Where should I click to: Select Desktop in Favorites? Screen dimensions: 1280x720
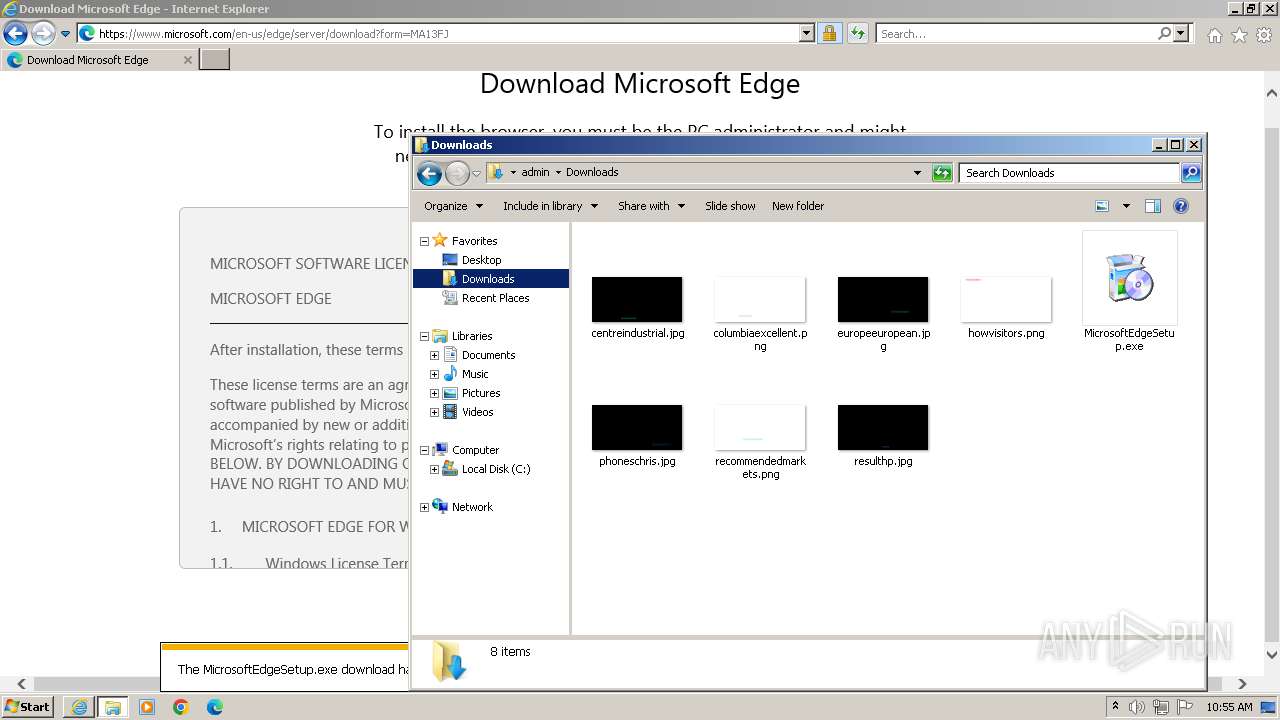pyautogui.click(x=481, y=260)
